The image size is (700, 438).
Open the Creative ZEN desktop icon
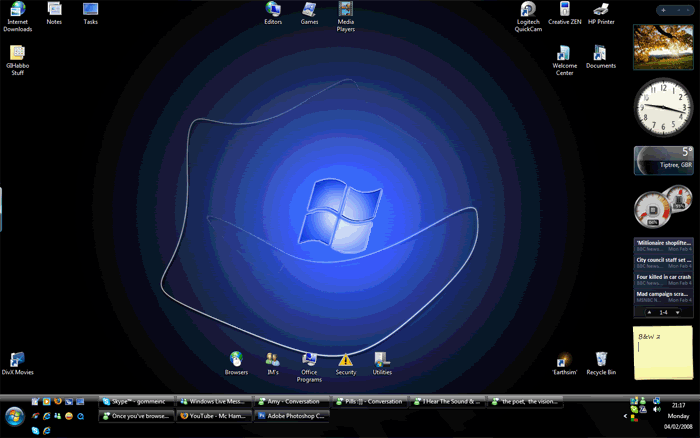point(565,10)
